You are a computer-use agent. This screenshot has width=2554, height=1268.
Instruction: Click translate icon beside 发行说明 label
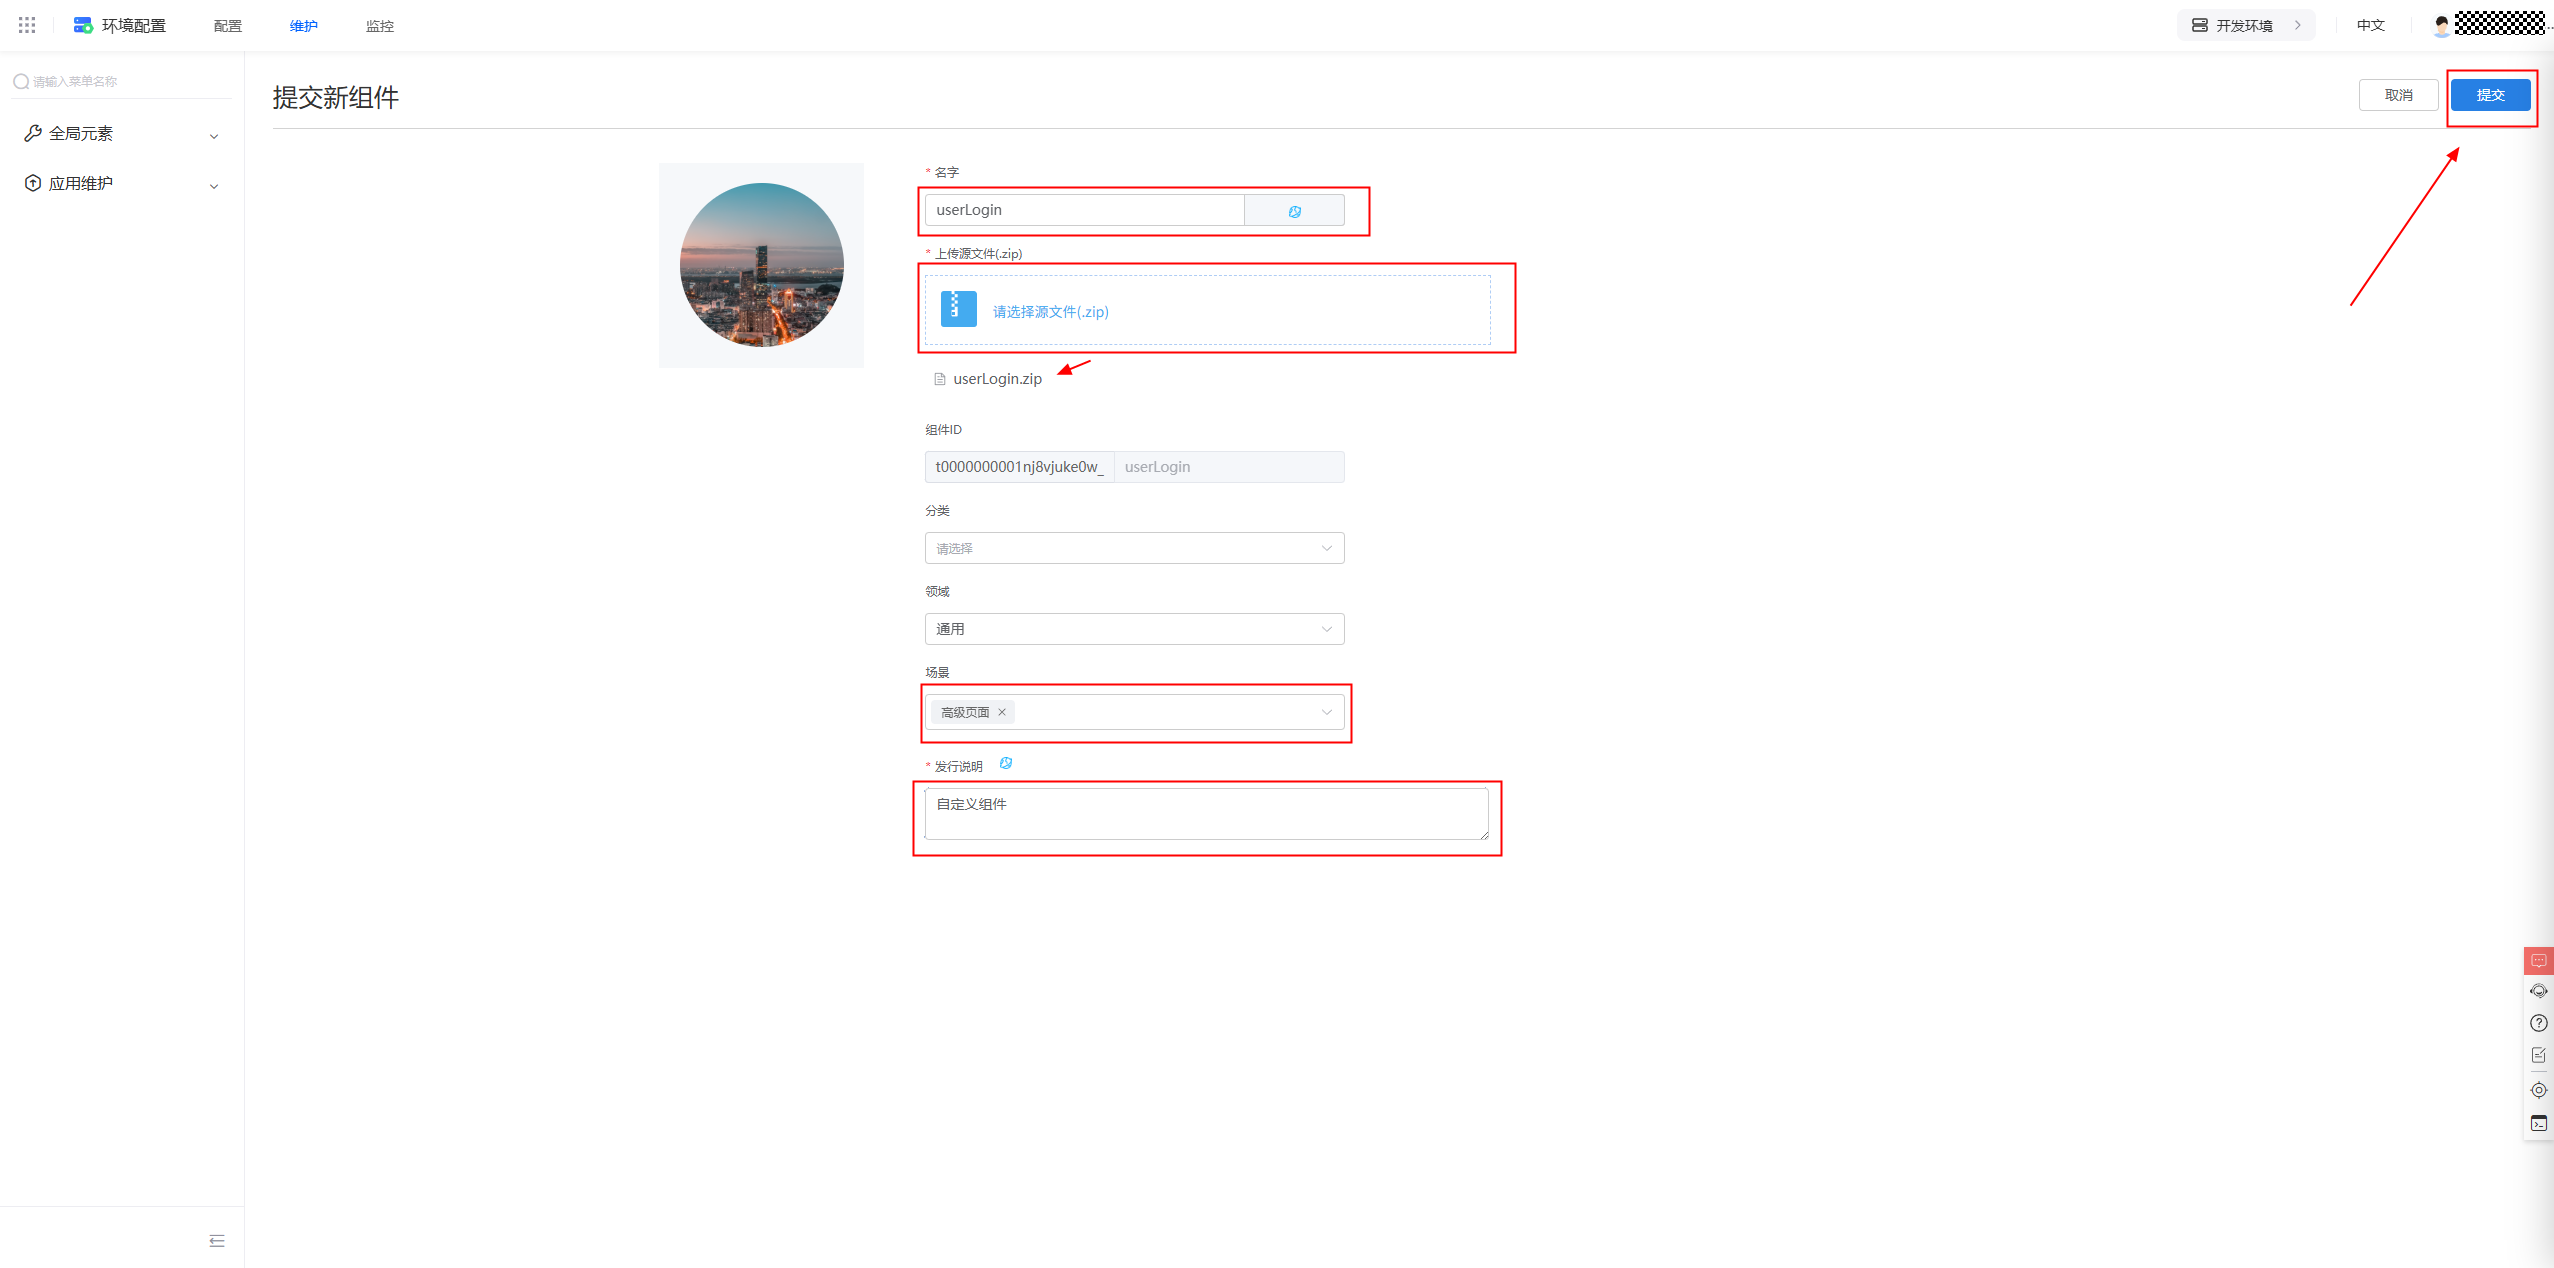1006,764
